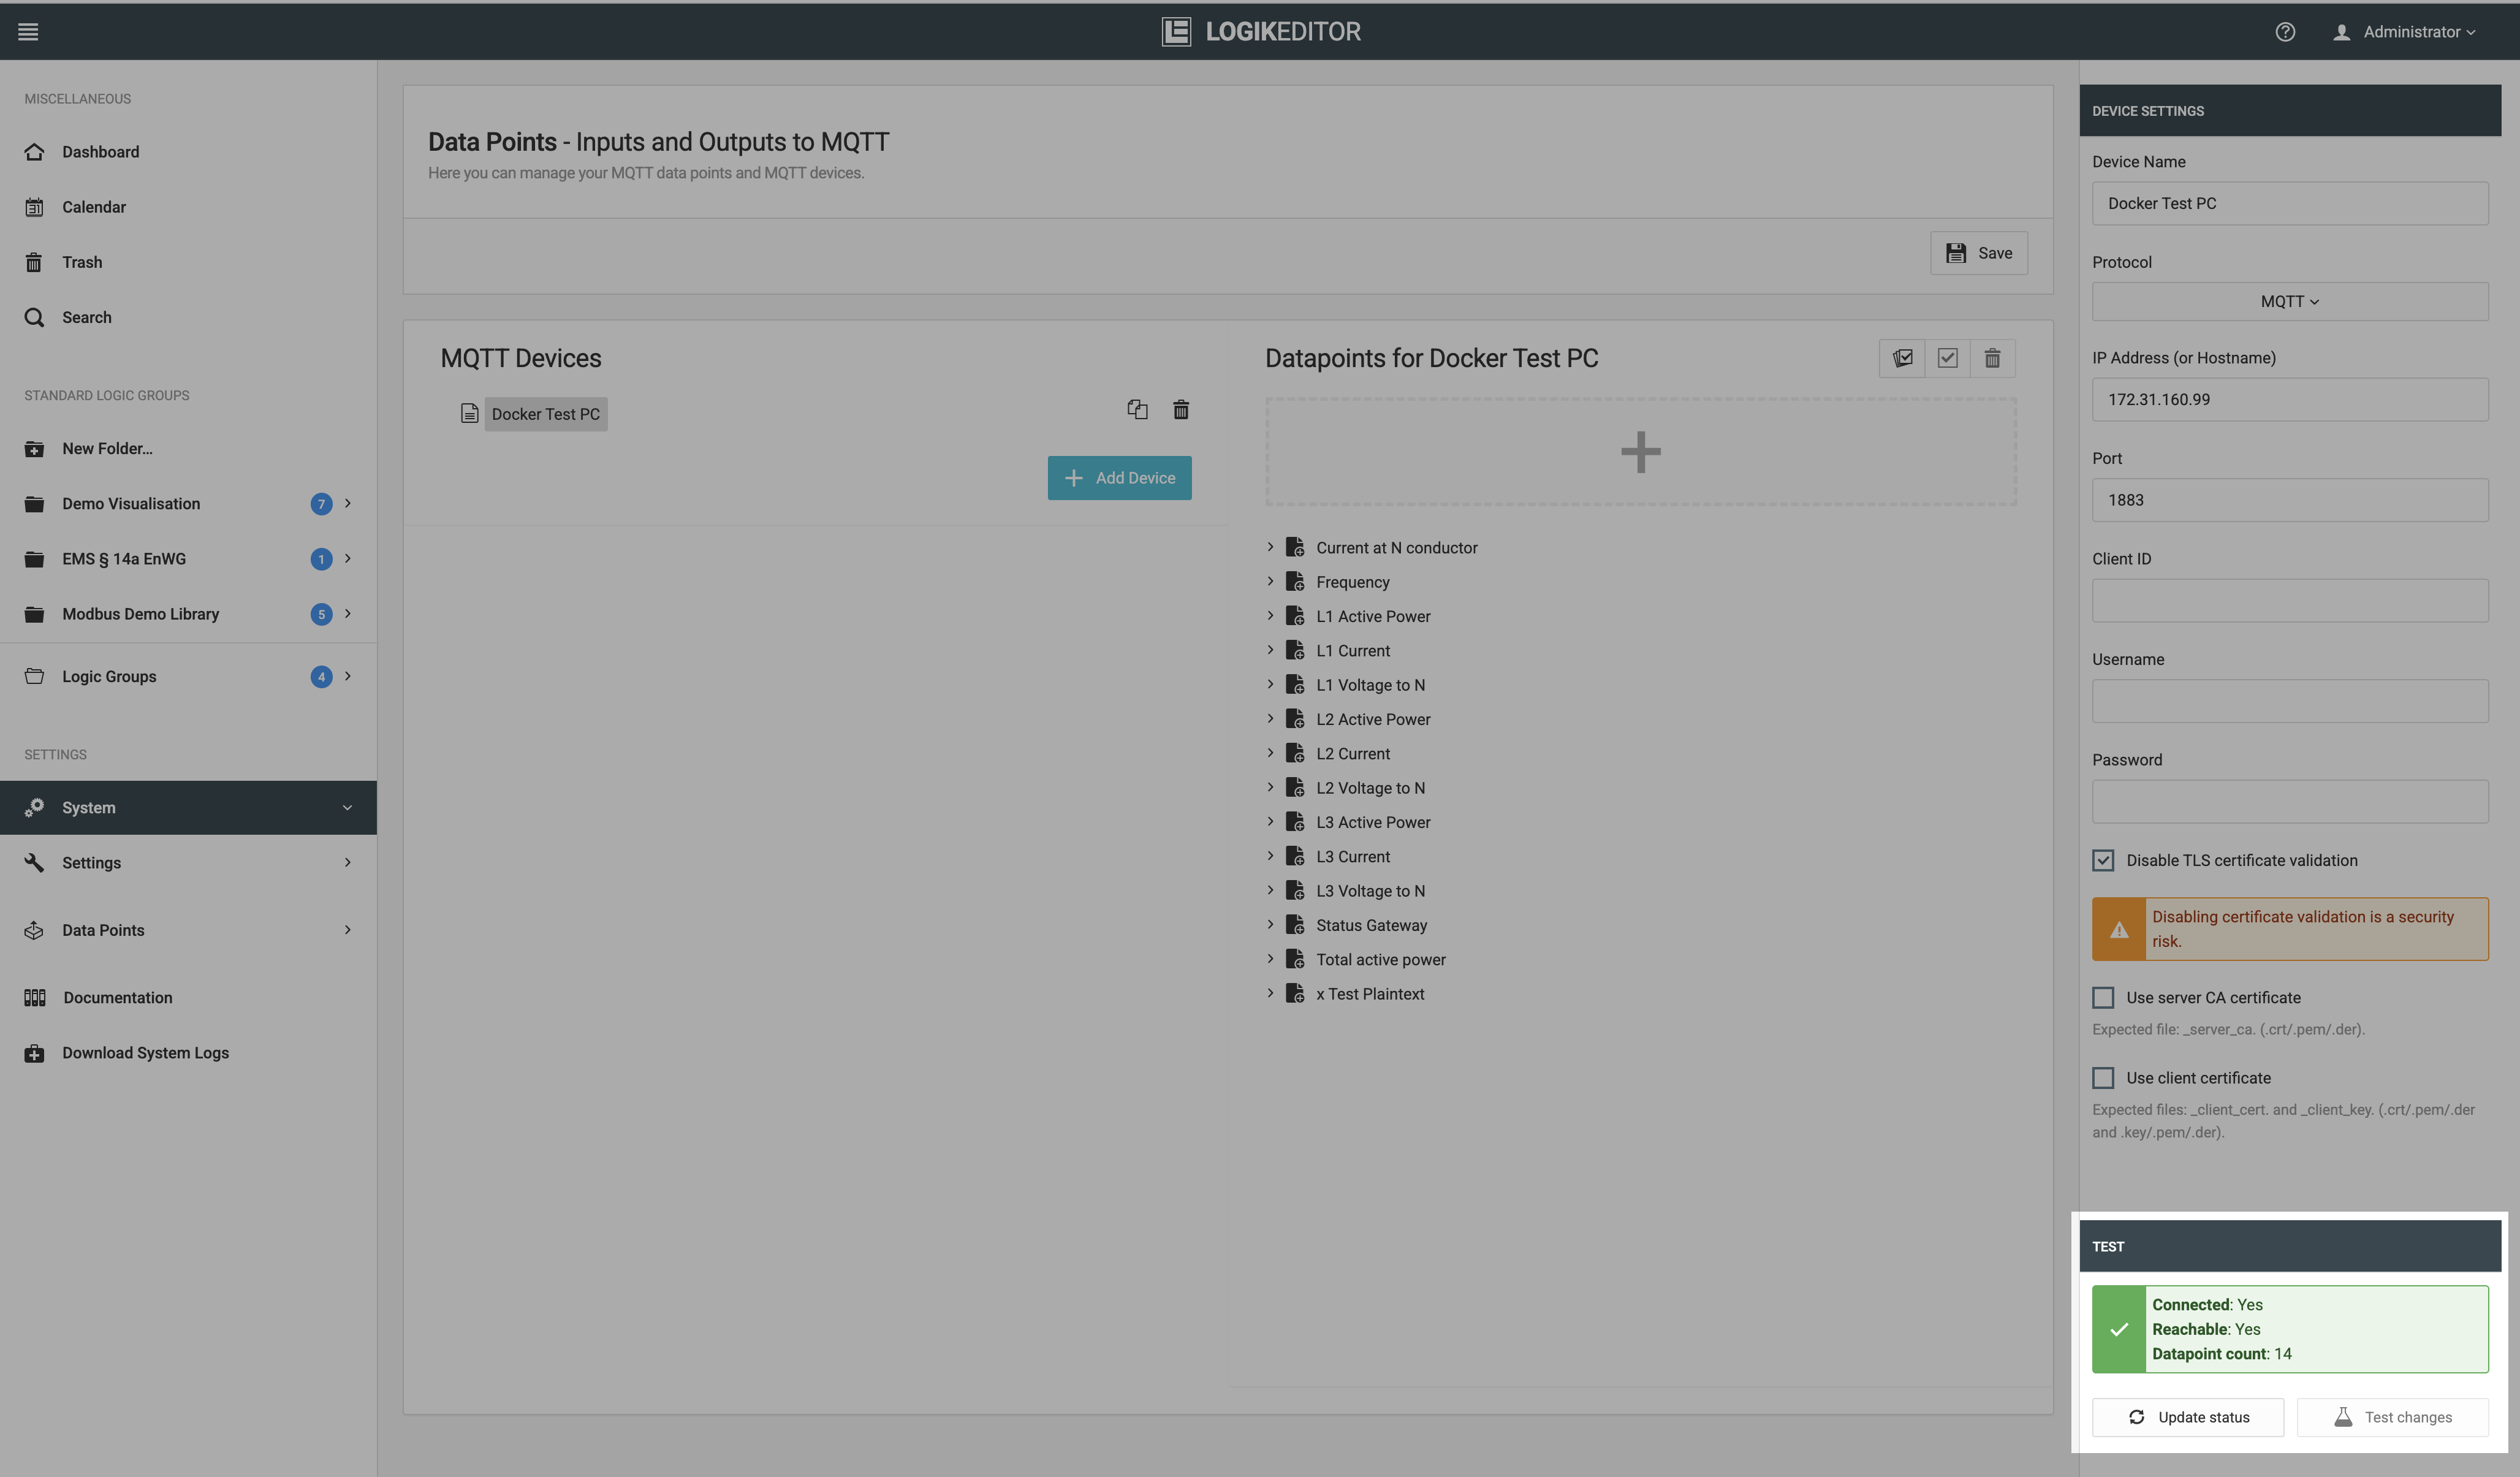Click the L1 Active Power file icon
The image size is (2520, 1477).
pos(1295,616)
